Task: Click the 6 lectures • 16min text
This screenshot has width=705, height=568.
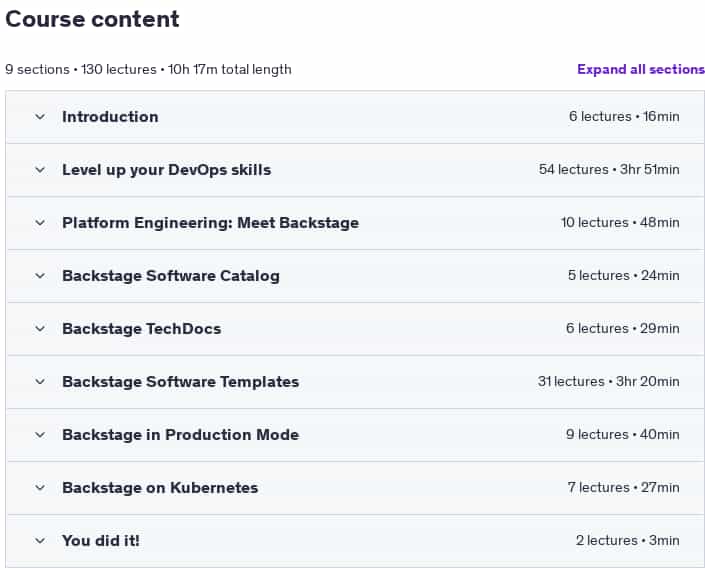Action: click(x=624, y=116)
